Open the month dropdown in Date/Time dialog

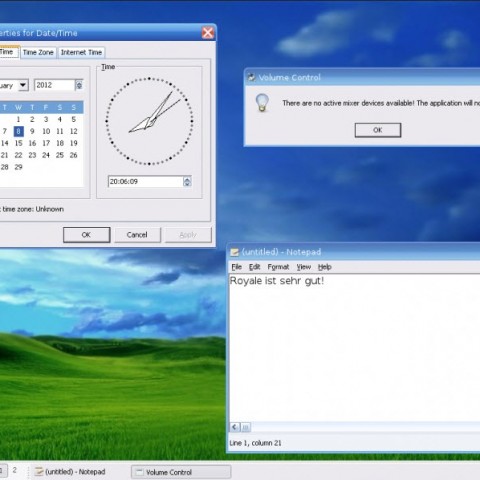pos(23,85)
